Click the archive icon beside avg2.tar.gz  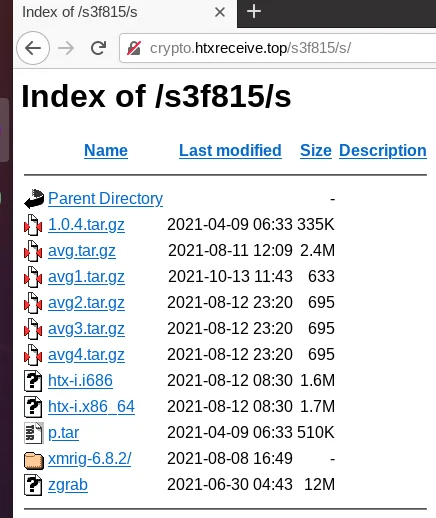pos(33,303)
